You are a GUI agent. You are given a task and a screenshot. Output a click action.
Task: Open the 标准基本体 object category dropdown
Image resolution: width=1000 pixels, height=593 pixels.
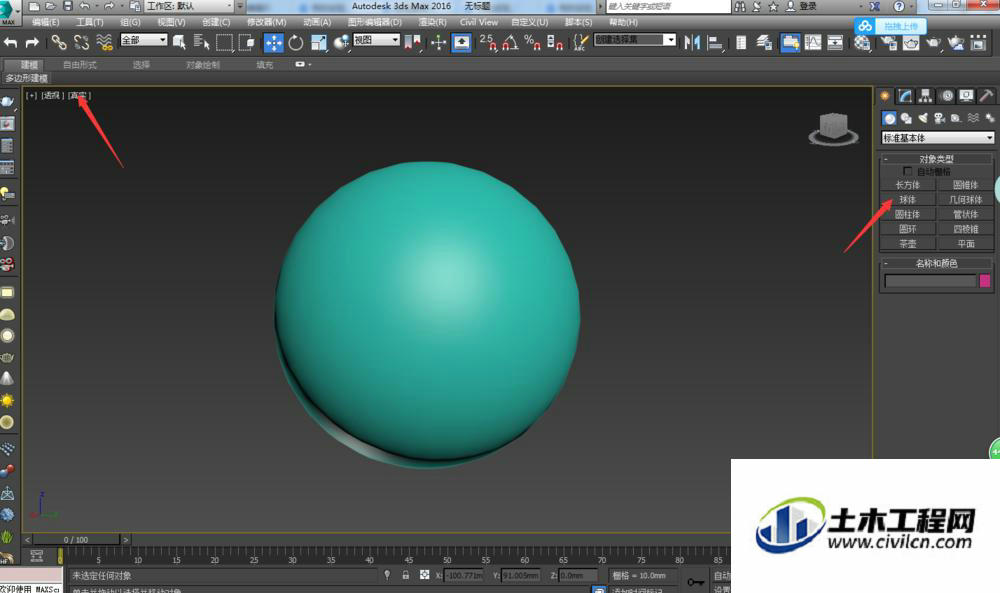[x=938, y=138]
